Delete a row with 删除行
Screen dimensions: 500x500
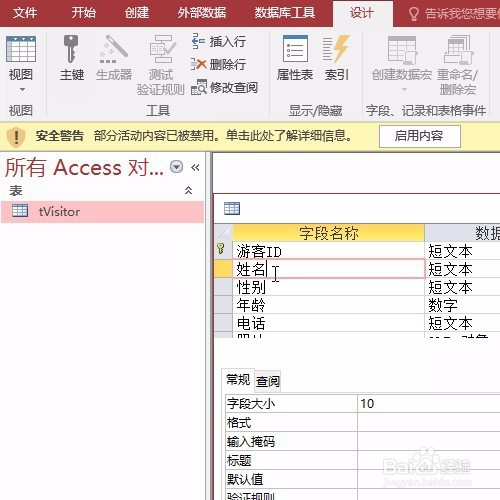click(x=219, y=64)
